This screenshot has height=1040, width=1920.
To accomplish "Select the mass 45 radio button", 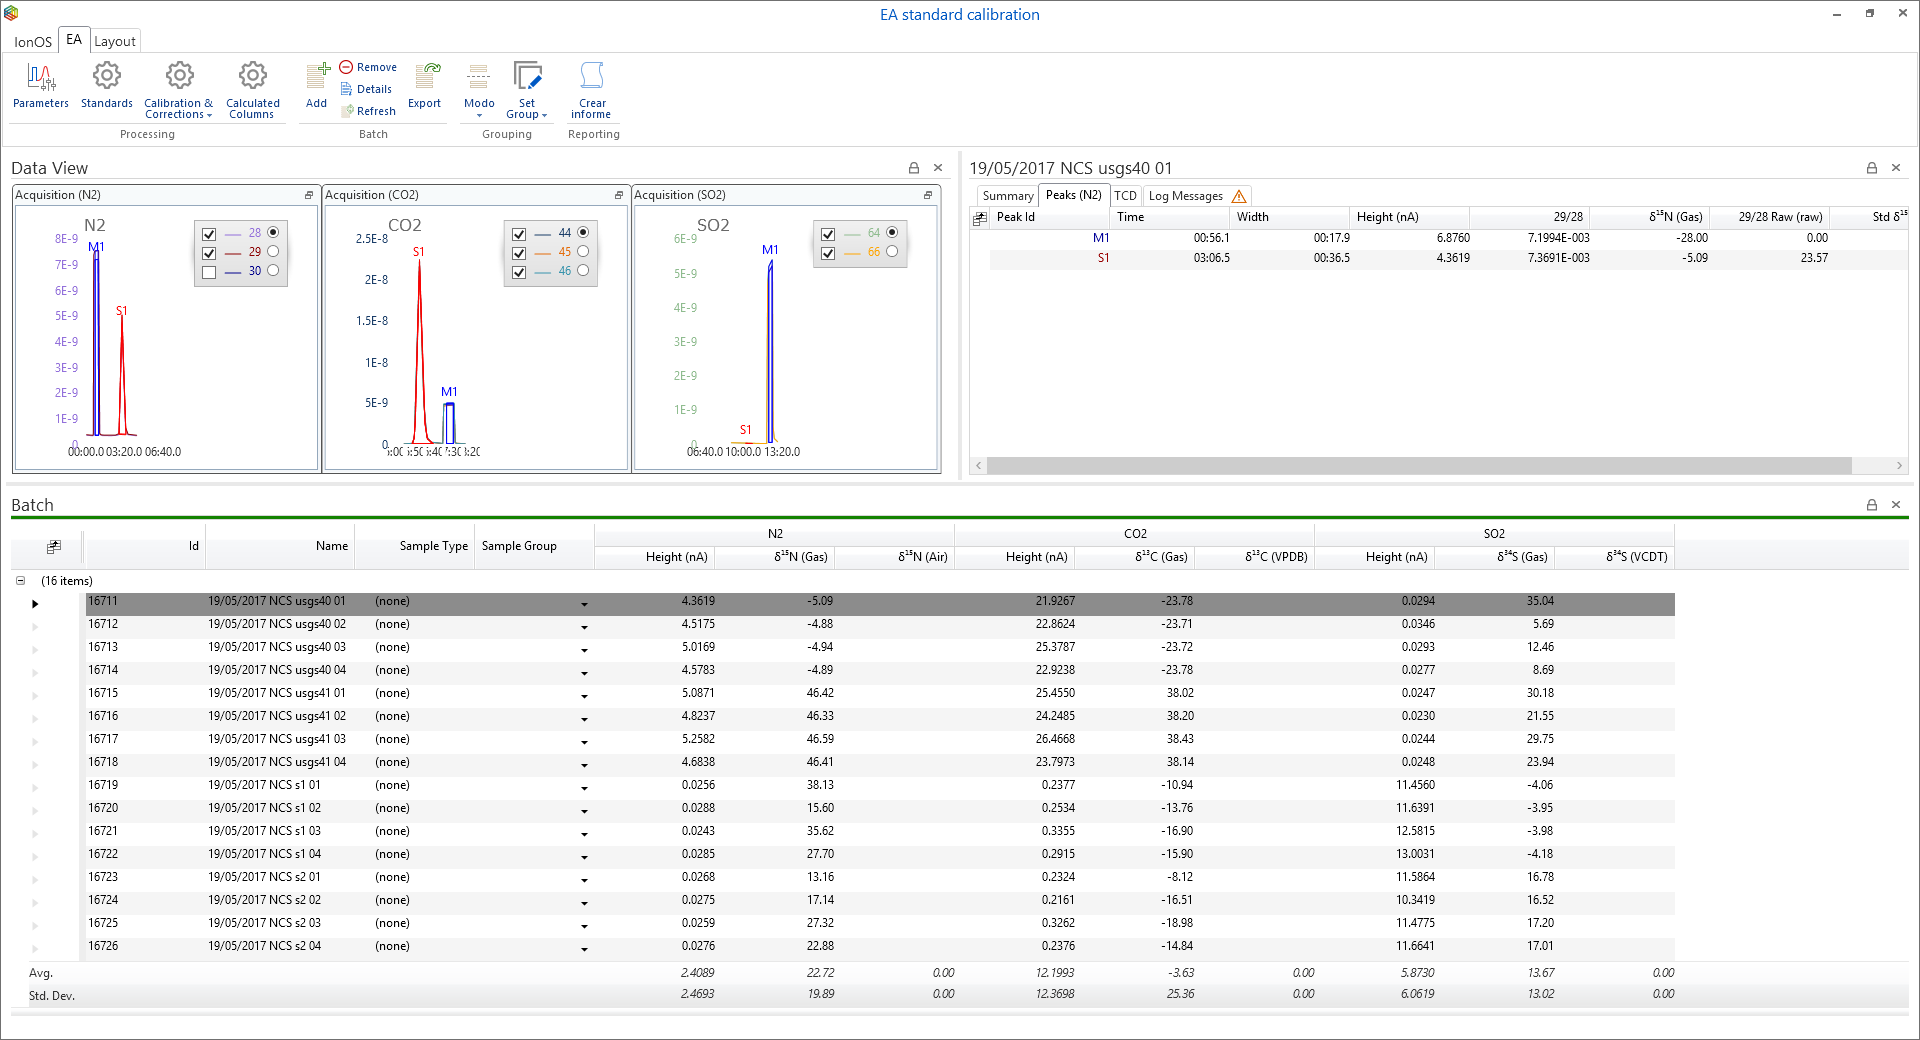I will [583, 252].
